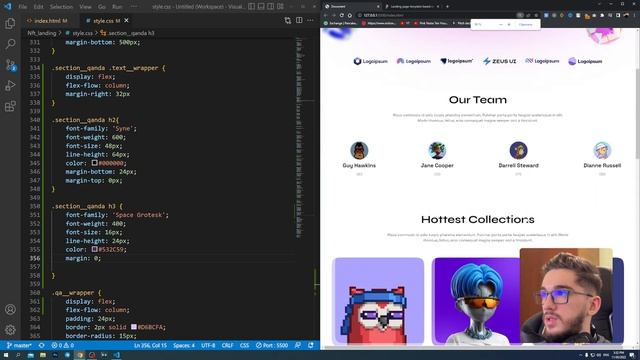The image size is (640, 360).
Task: Change indentation via Spaces: 4
Action: [x=184, y=345]
